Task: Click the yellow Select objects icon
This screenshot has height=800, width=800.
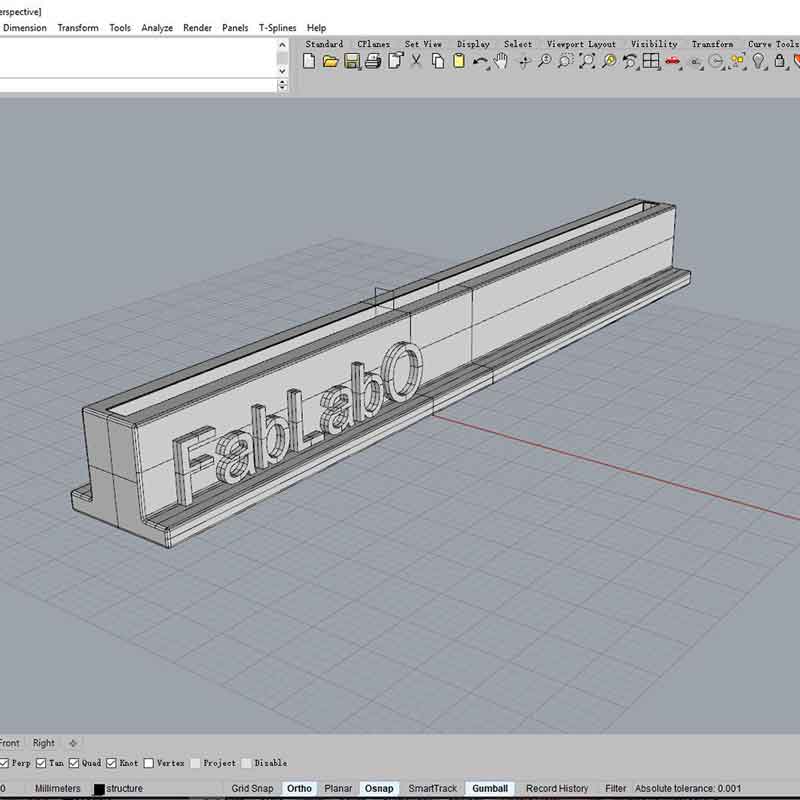Action: (x=737, y=61)
